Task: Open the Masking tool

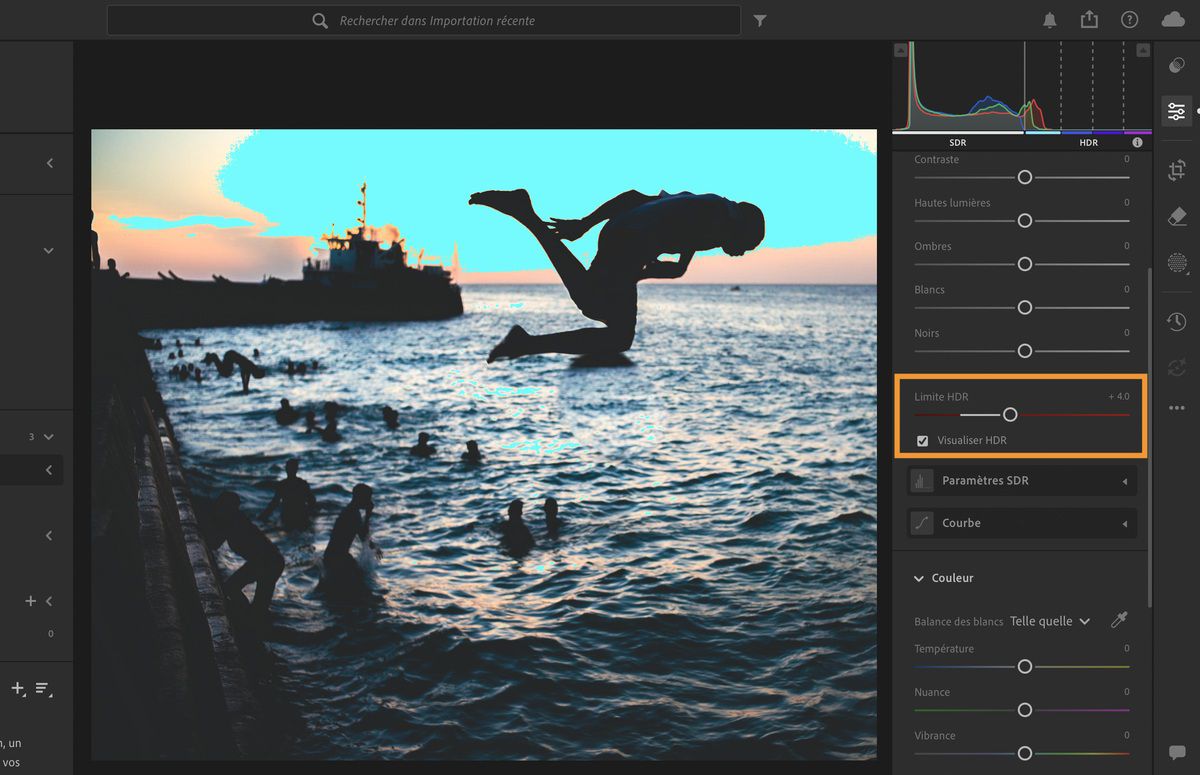Action: 1177,263
